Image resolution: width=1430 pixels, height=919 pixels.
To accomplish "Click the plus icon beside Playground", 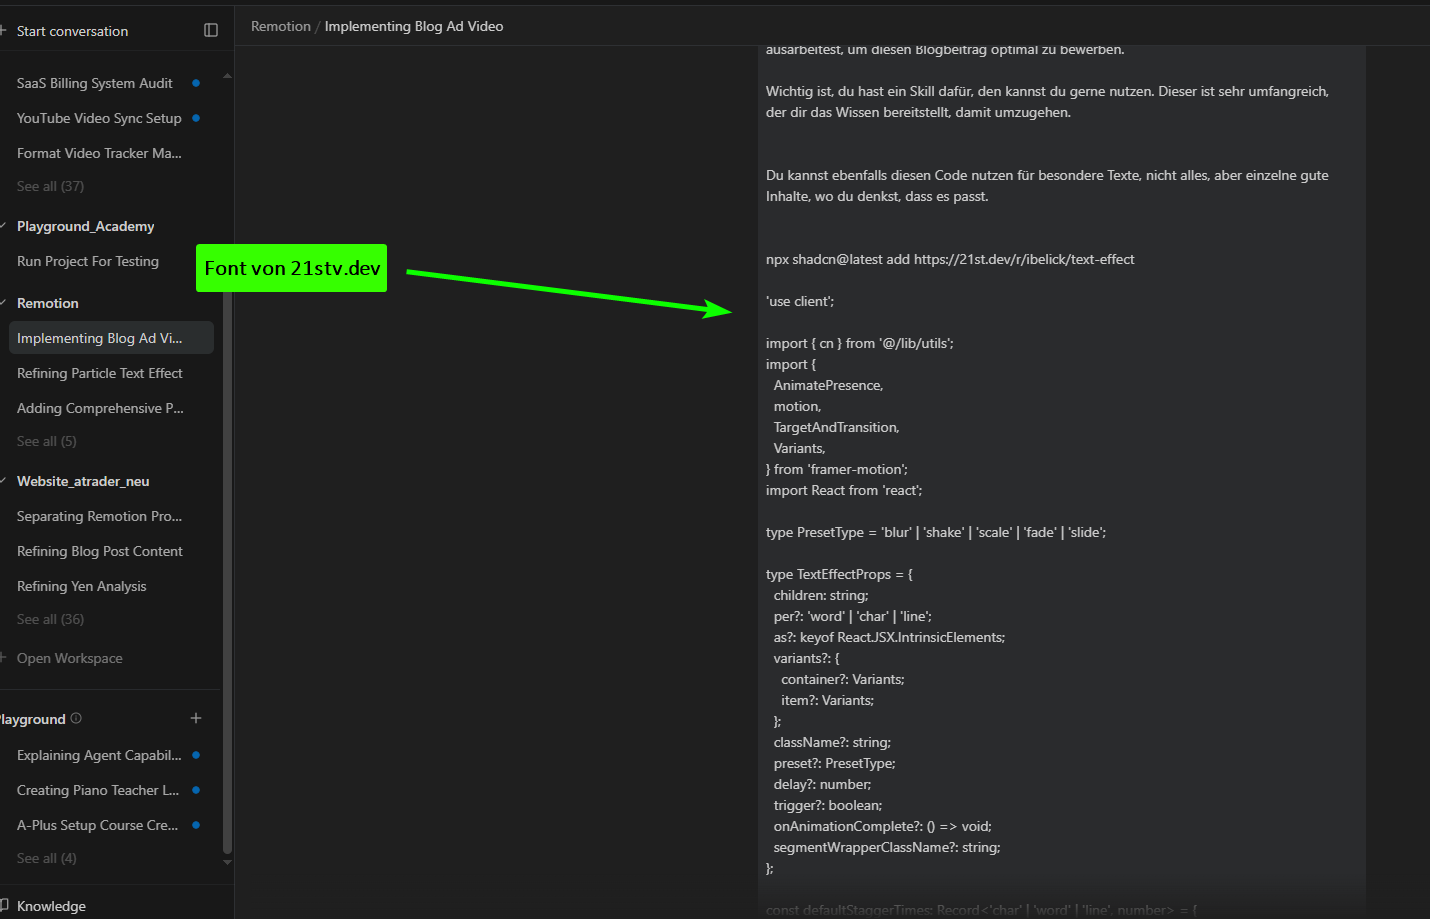I will click(196, 718).
